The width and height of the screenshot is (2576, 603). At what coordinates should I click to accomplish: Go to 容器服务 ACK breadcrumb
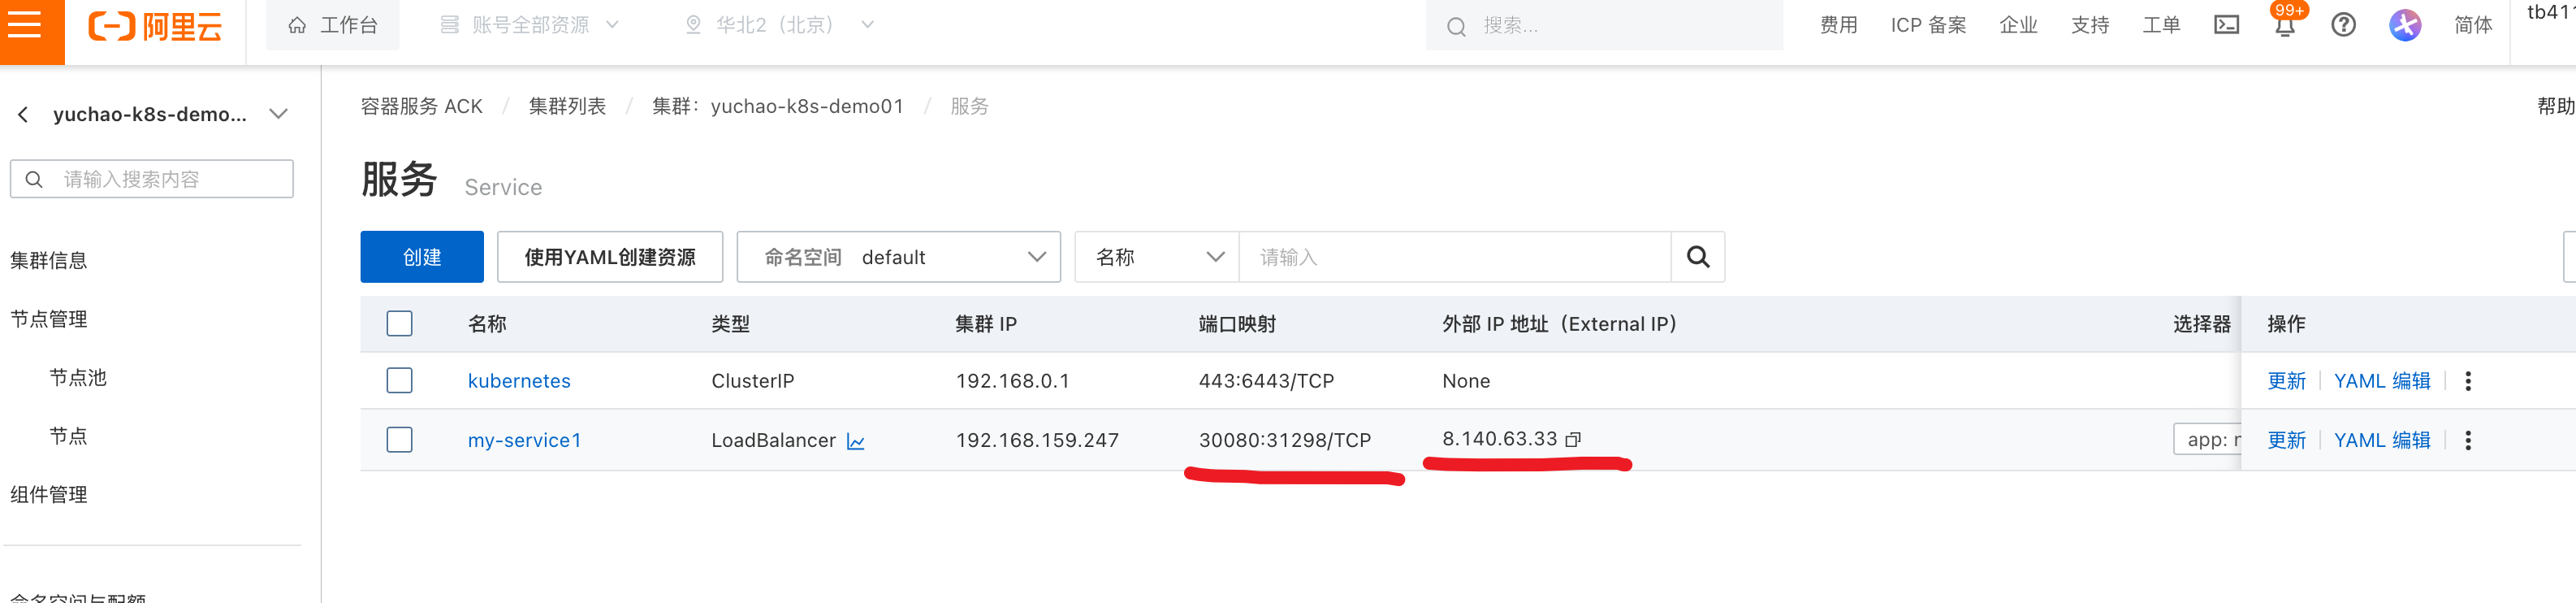coord(422,106)
